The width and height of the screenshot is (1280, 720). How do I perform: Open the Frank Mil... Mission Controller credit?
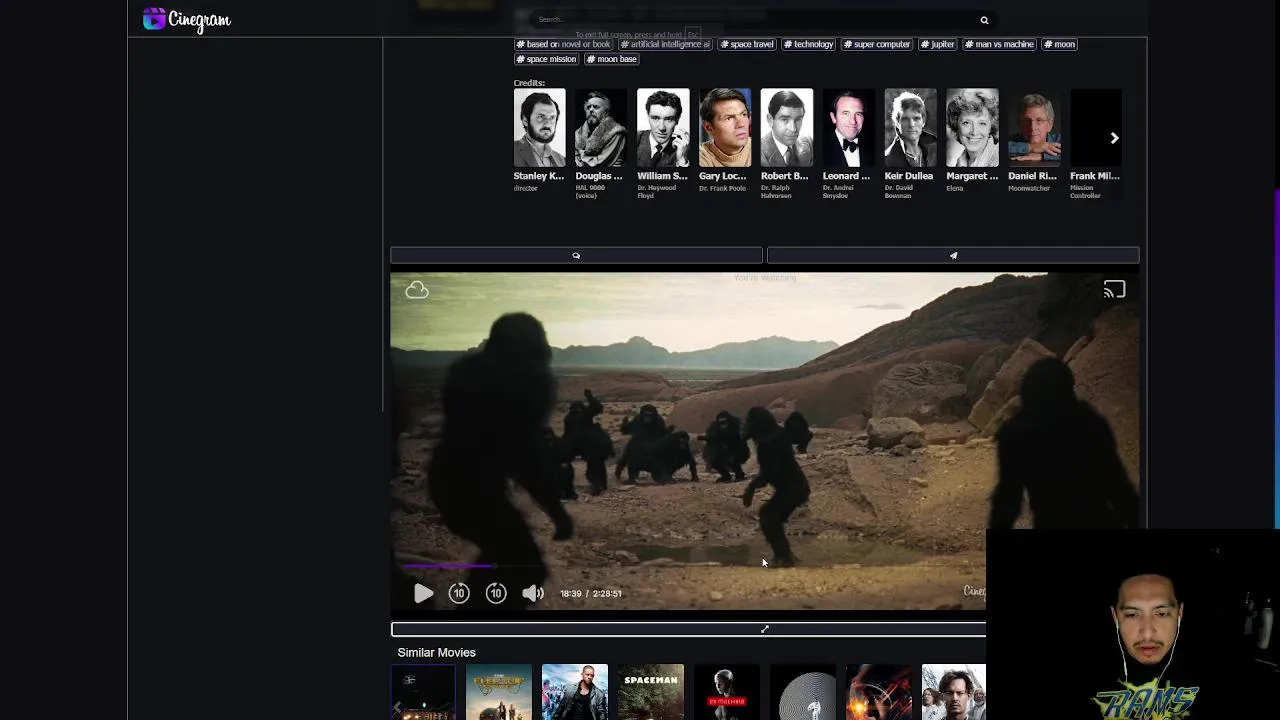click(x=1095, y=128)
